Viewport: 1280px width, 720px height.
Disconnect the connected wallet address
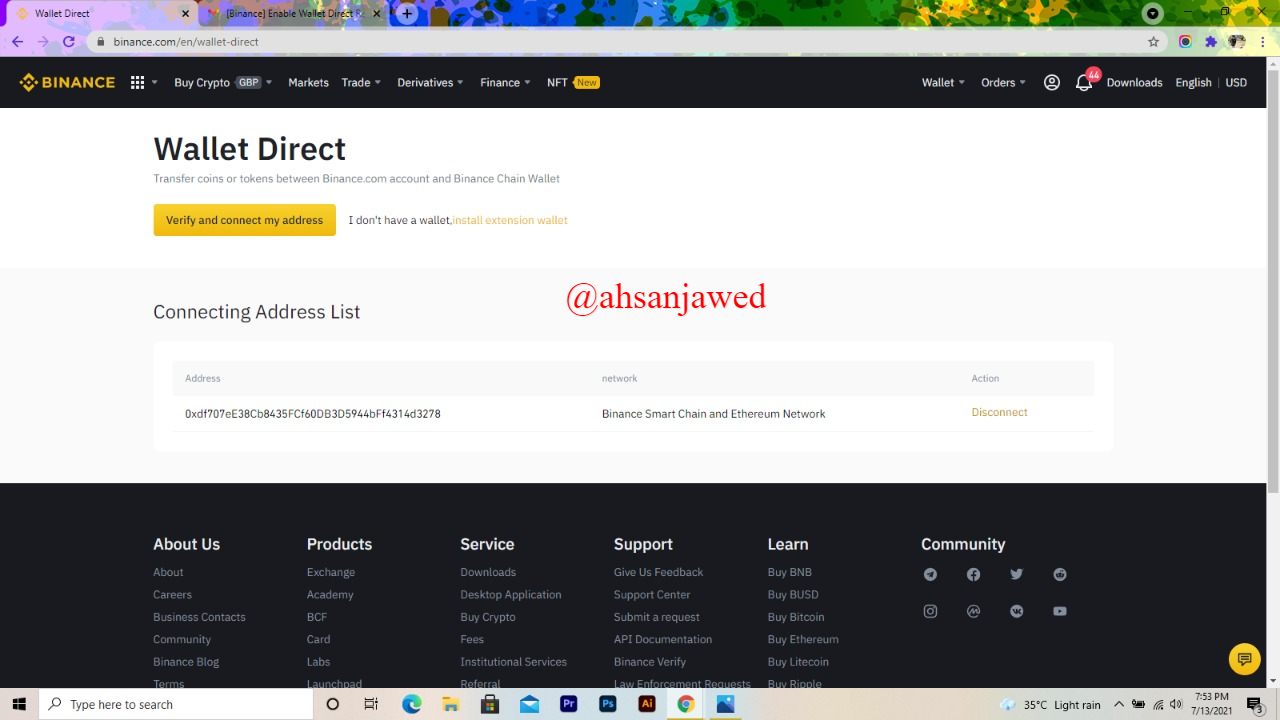click(999, 412)
